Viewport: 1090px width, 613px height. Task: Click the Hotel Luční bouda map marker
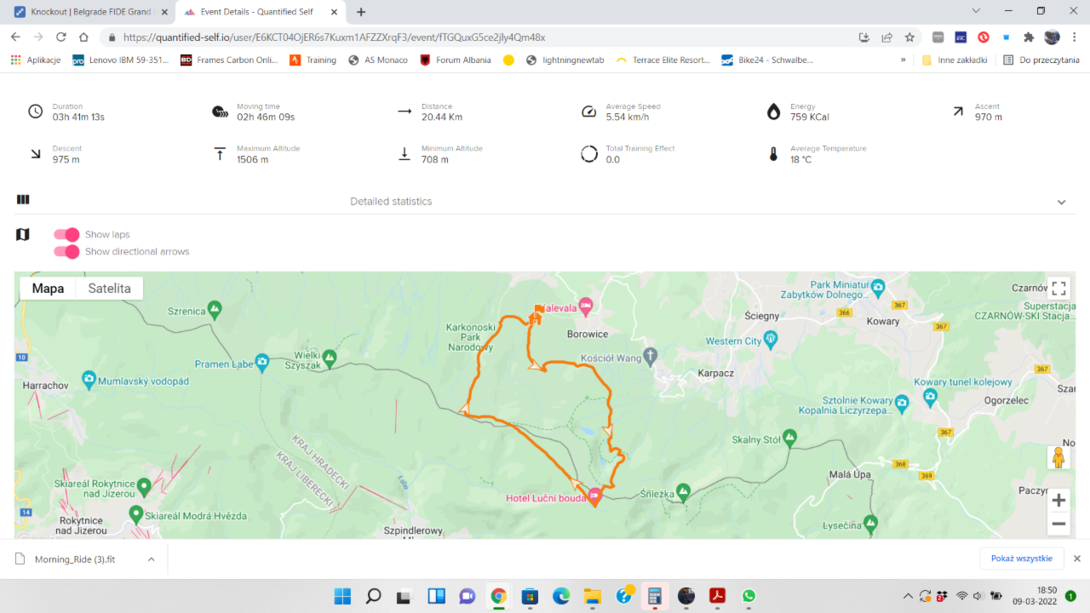[x=594, y=496]
